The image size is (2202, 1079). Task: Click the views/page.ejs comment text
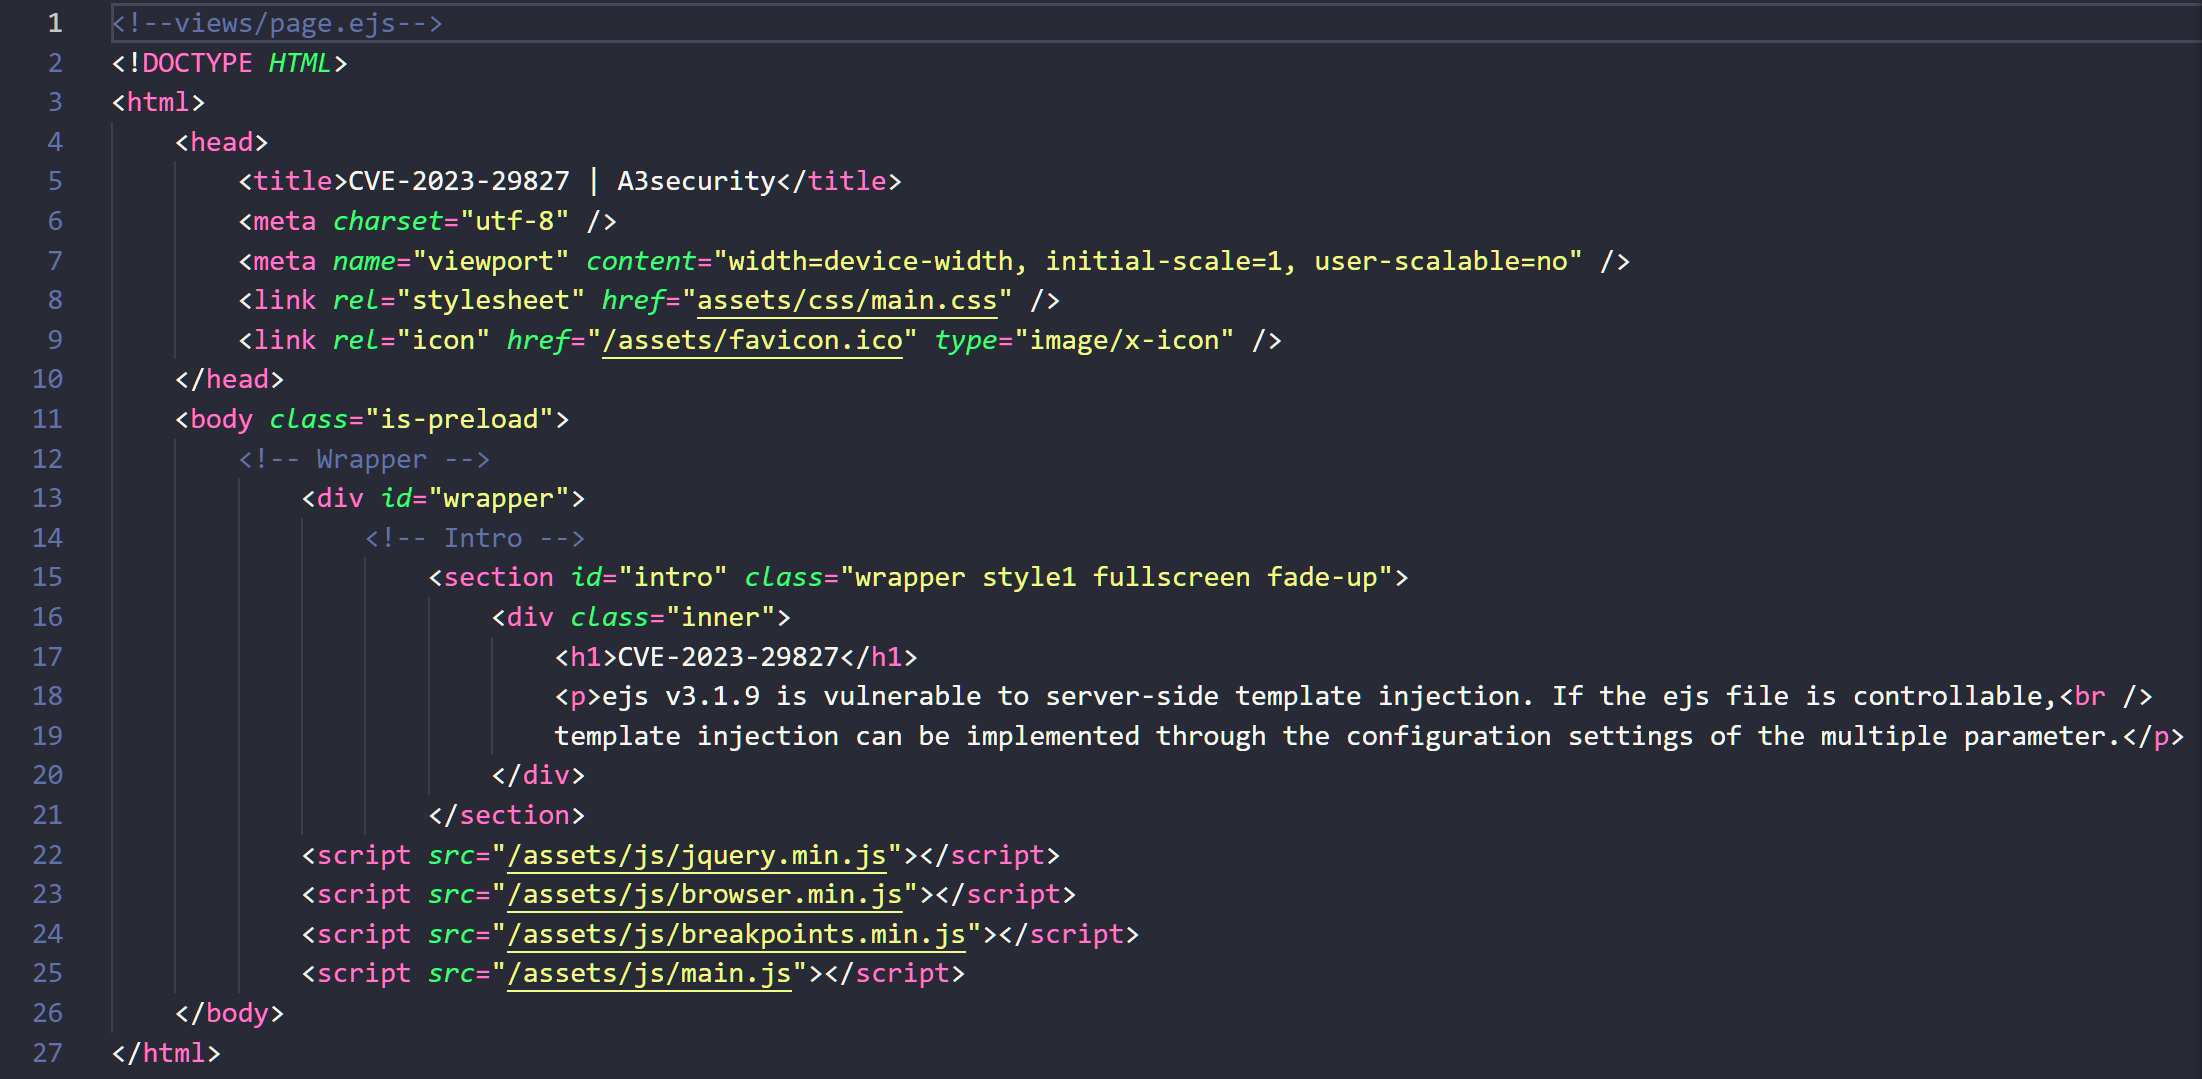(277, 23)
